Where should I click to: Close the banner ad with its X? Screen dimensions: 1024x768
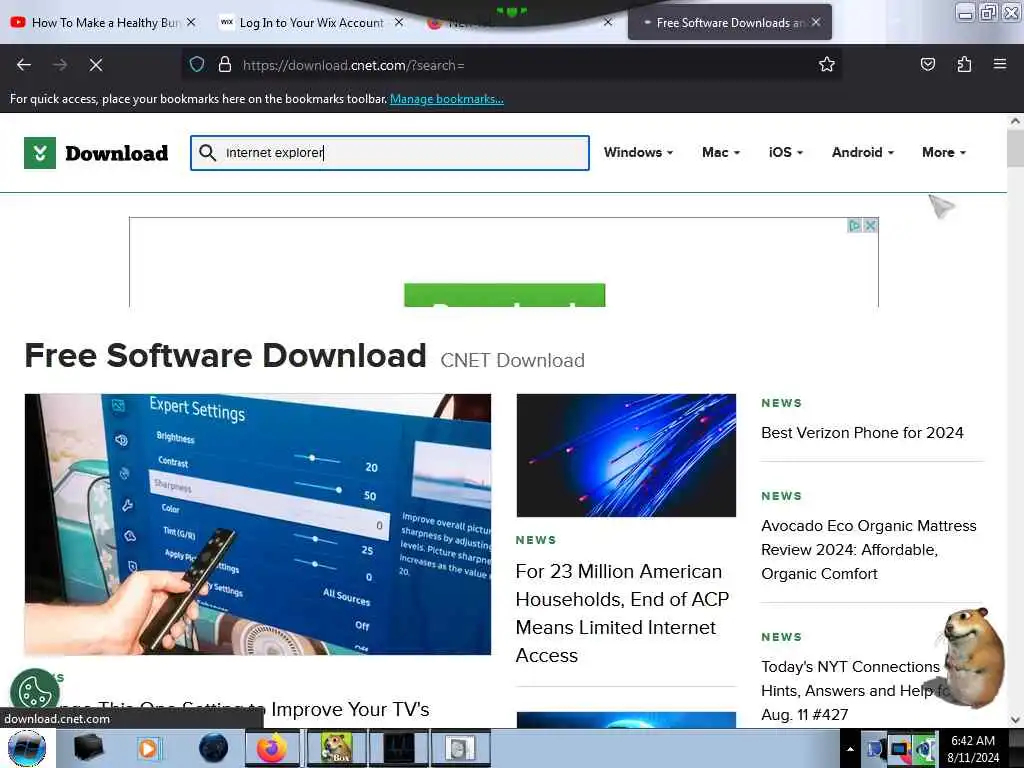(x=870, y=225)
